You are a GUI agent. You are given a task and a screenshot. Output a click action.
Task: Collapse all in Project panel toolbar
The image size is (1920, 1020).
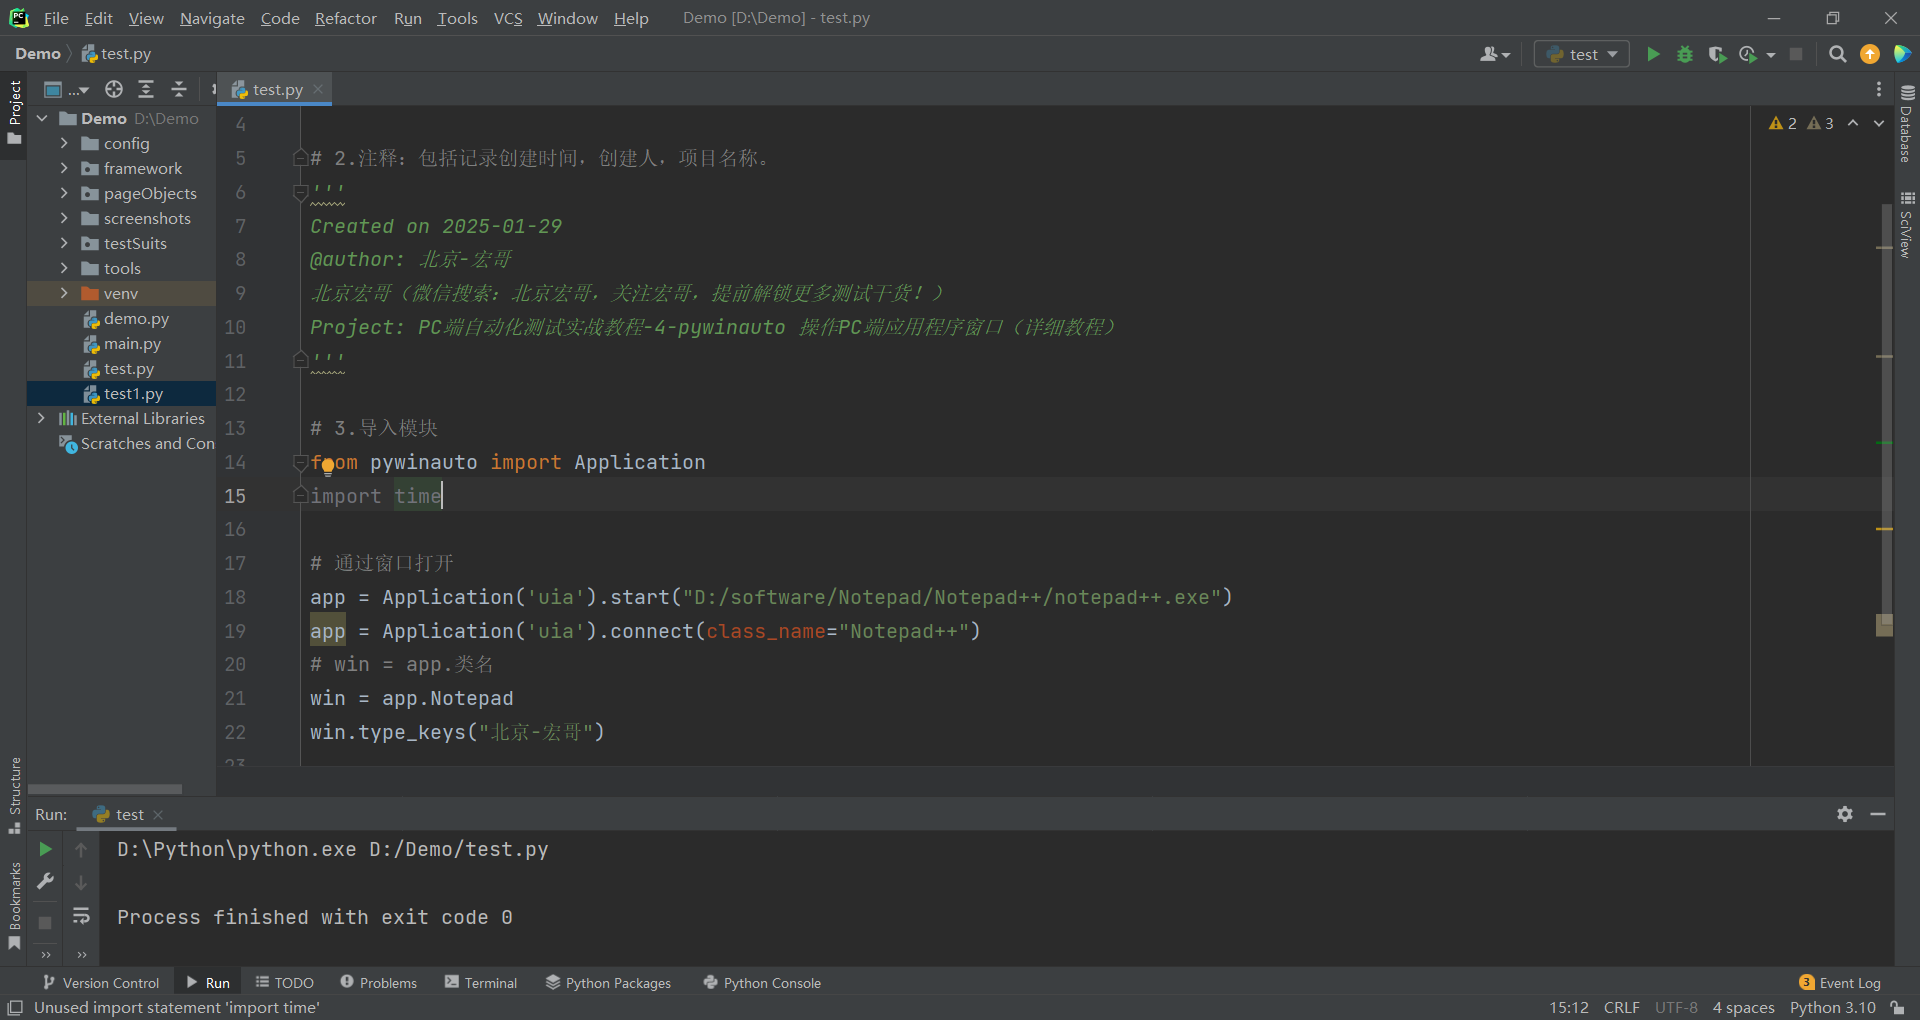tap(179, 90)
